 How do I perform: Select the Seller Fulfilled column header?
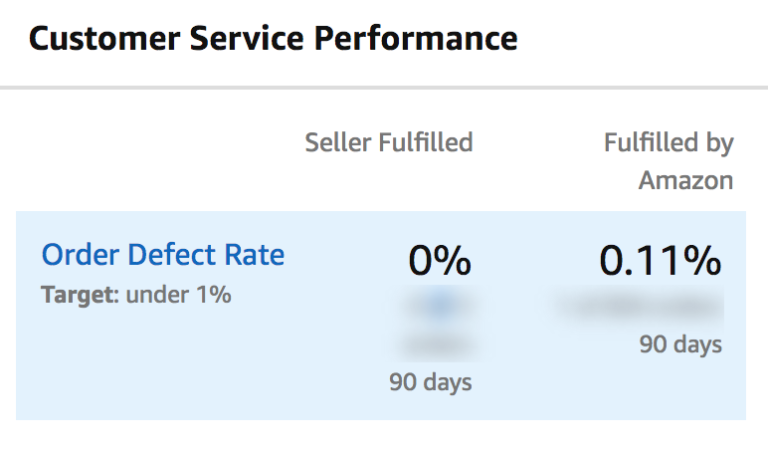click(x=388, y=143)
